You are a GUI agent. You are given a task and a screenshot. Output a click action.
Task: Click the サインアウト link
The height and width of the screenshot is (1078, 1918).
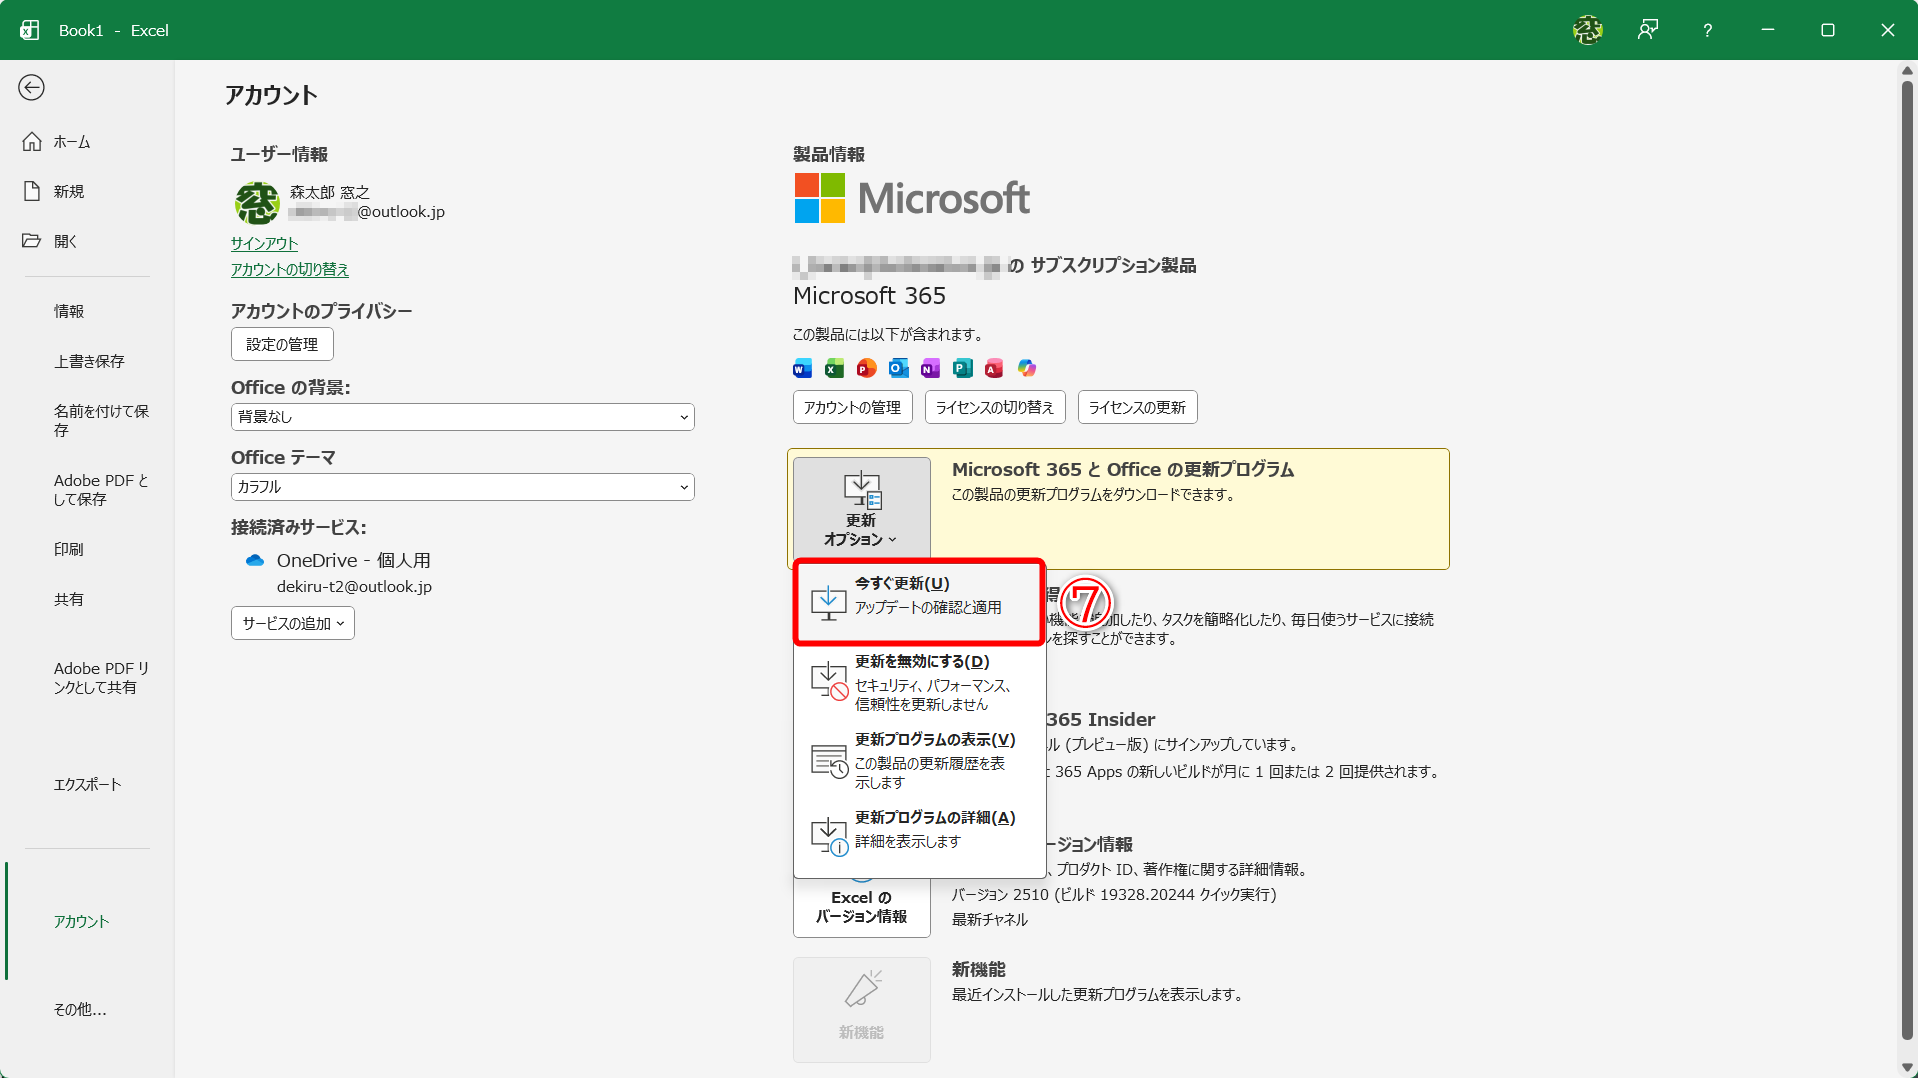point(263,243)
